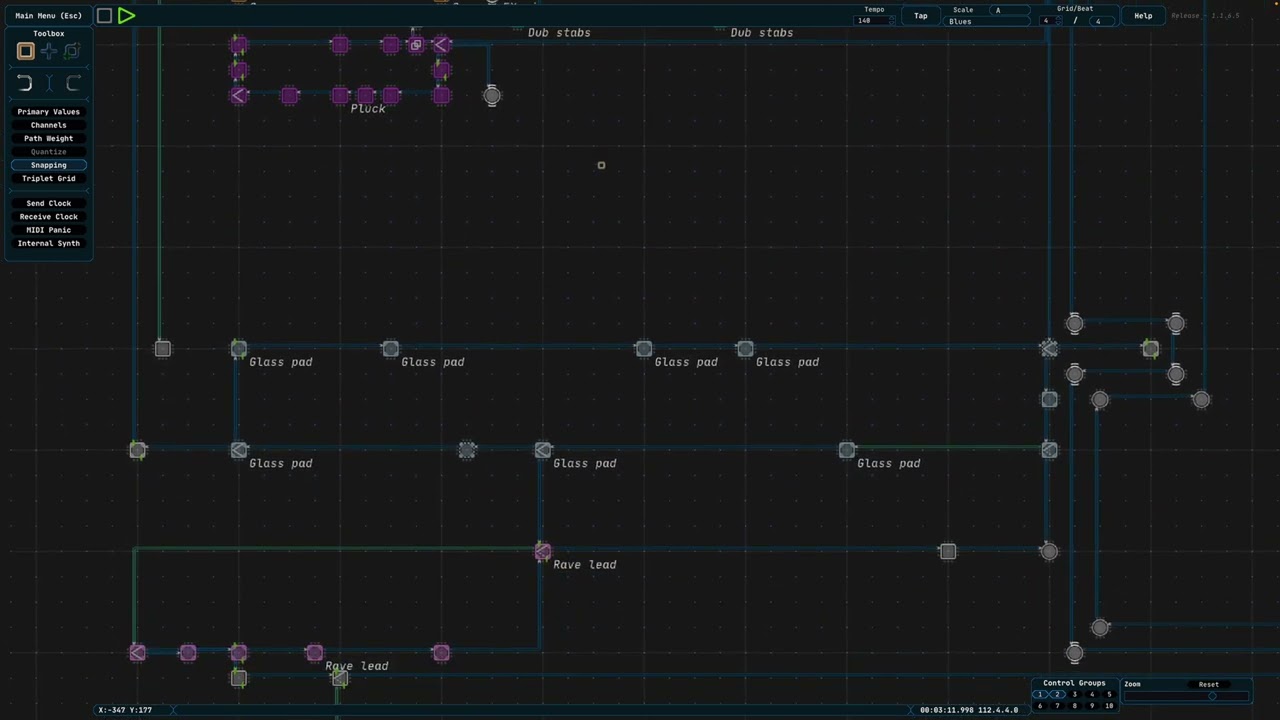Screen dimensions: 1280x720
Task: Toggle Control Group 3
Action: (1074, 694)
